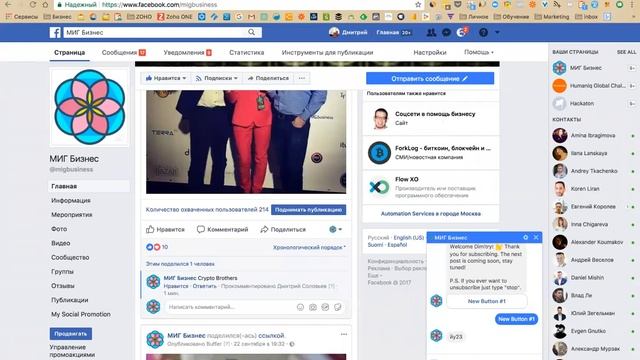The width and height of the screenshot is (640, 360).
Task: Like the post with Нравится thumb icon
Action: tap(165, 229)
